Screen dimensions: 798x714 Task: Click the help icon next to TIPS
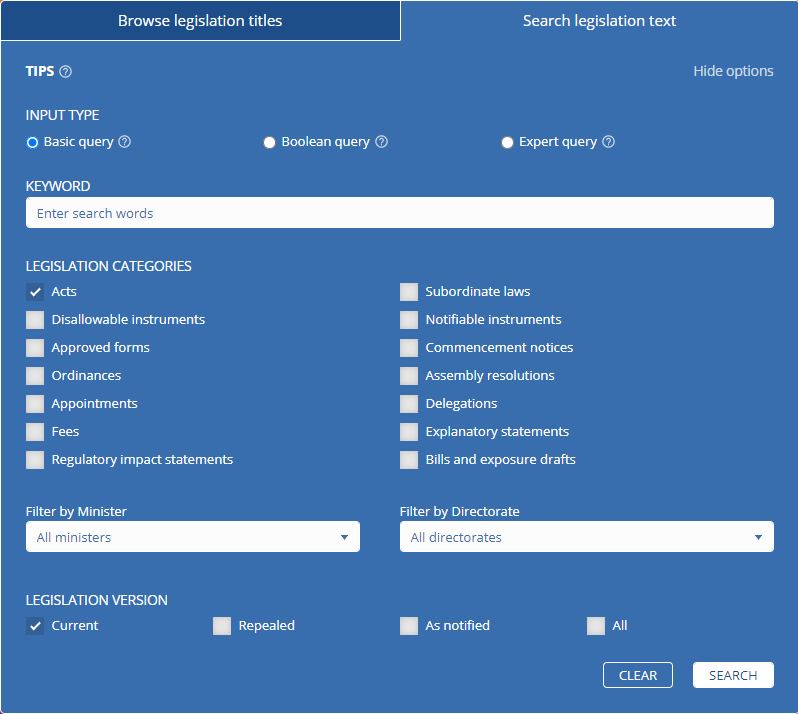tap(66, 72)
